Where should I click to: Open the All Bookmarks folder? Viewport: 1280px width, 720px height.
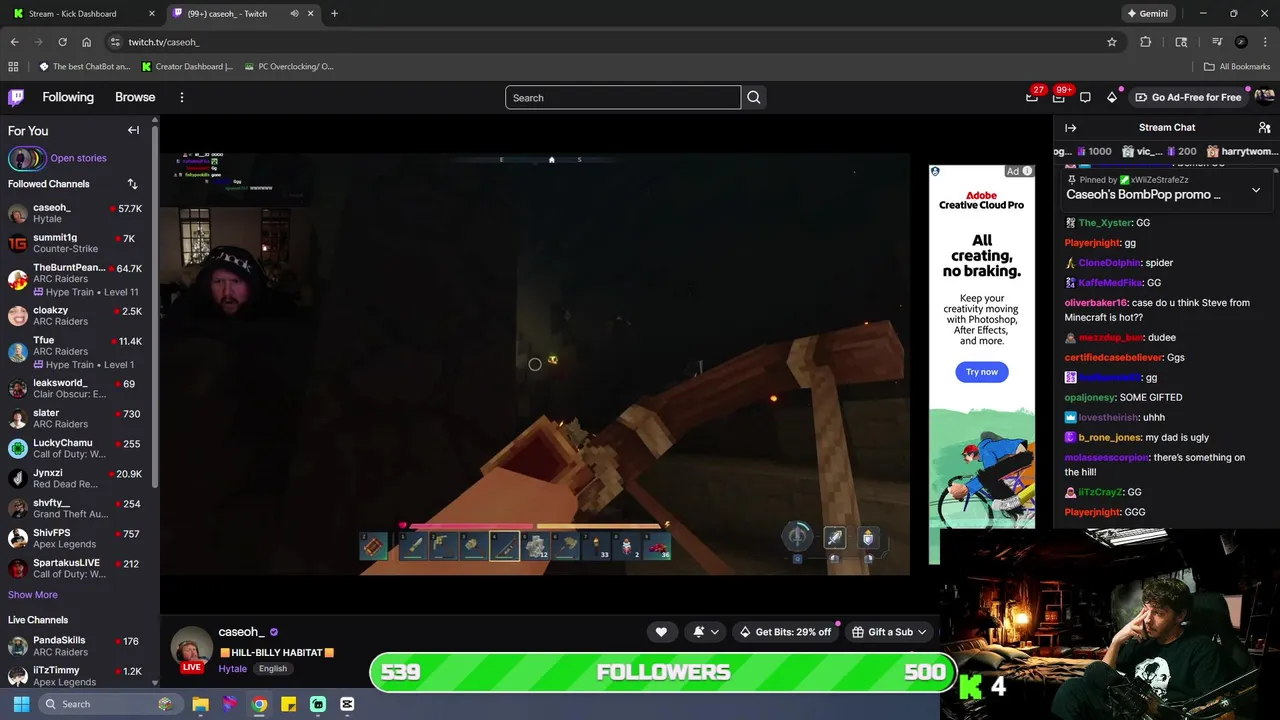(x=1237, y=67)
